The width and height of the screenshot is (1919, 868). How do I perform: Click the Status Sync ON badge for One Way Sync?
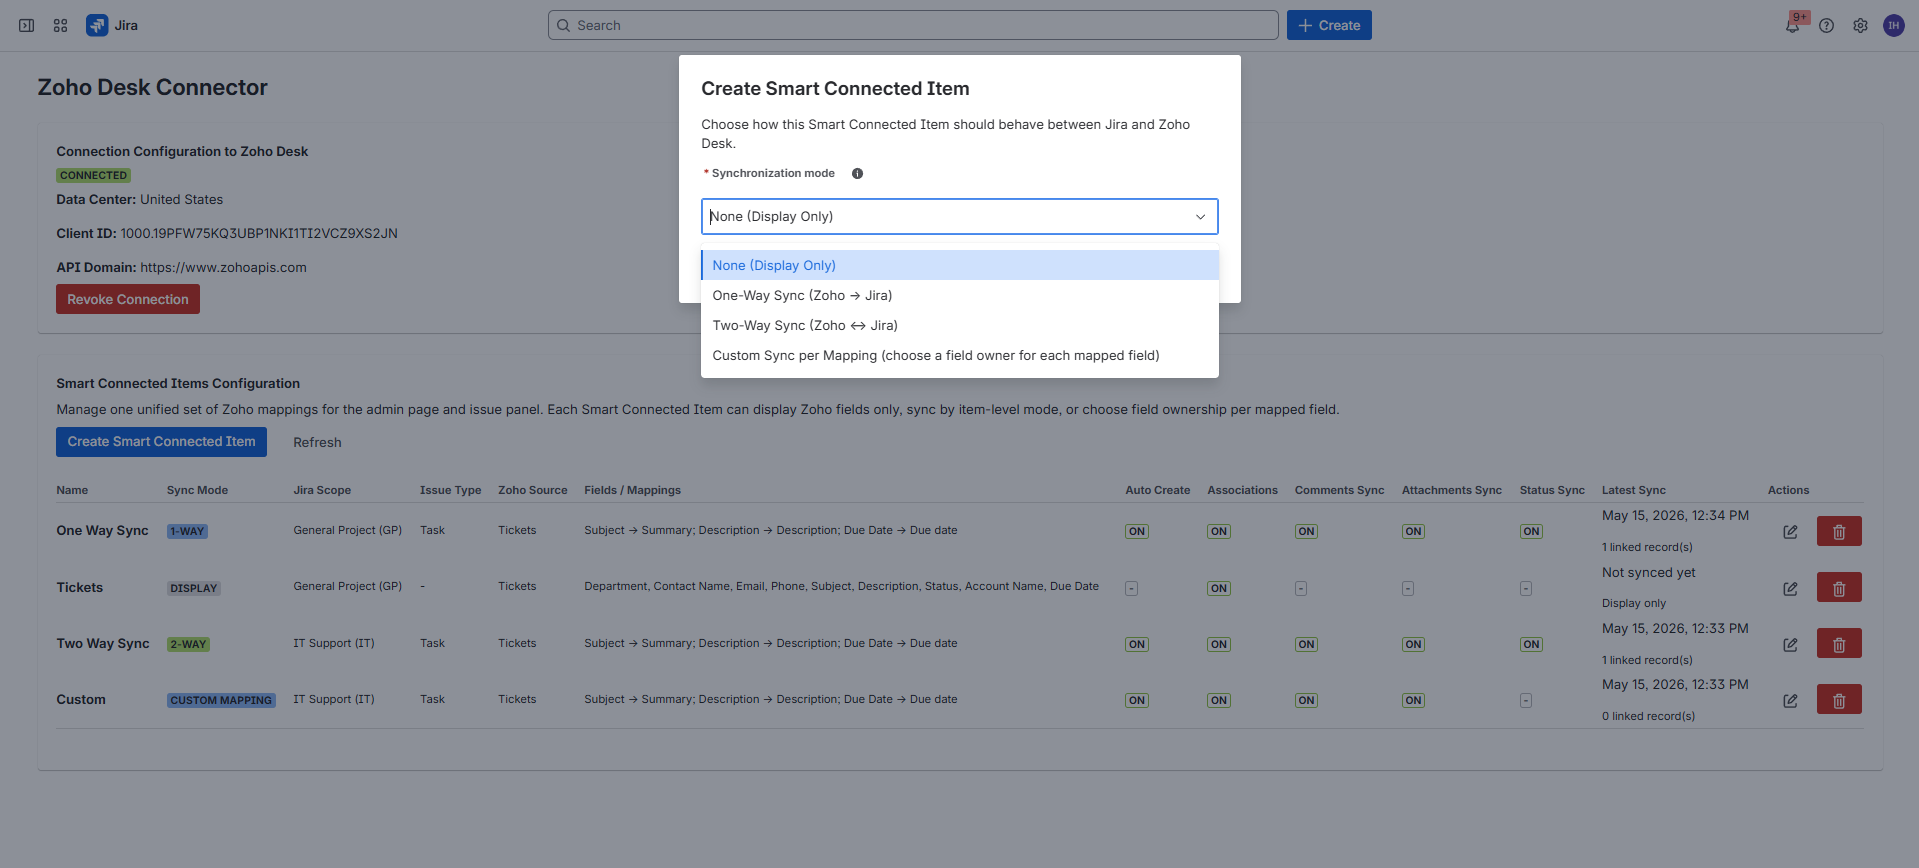[1531, 531]
